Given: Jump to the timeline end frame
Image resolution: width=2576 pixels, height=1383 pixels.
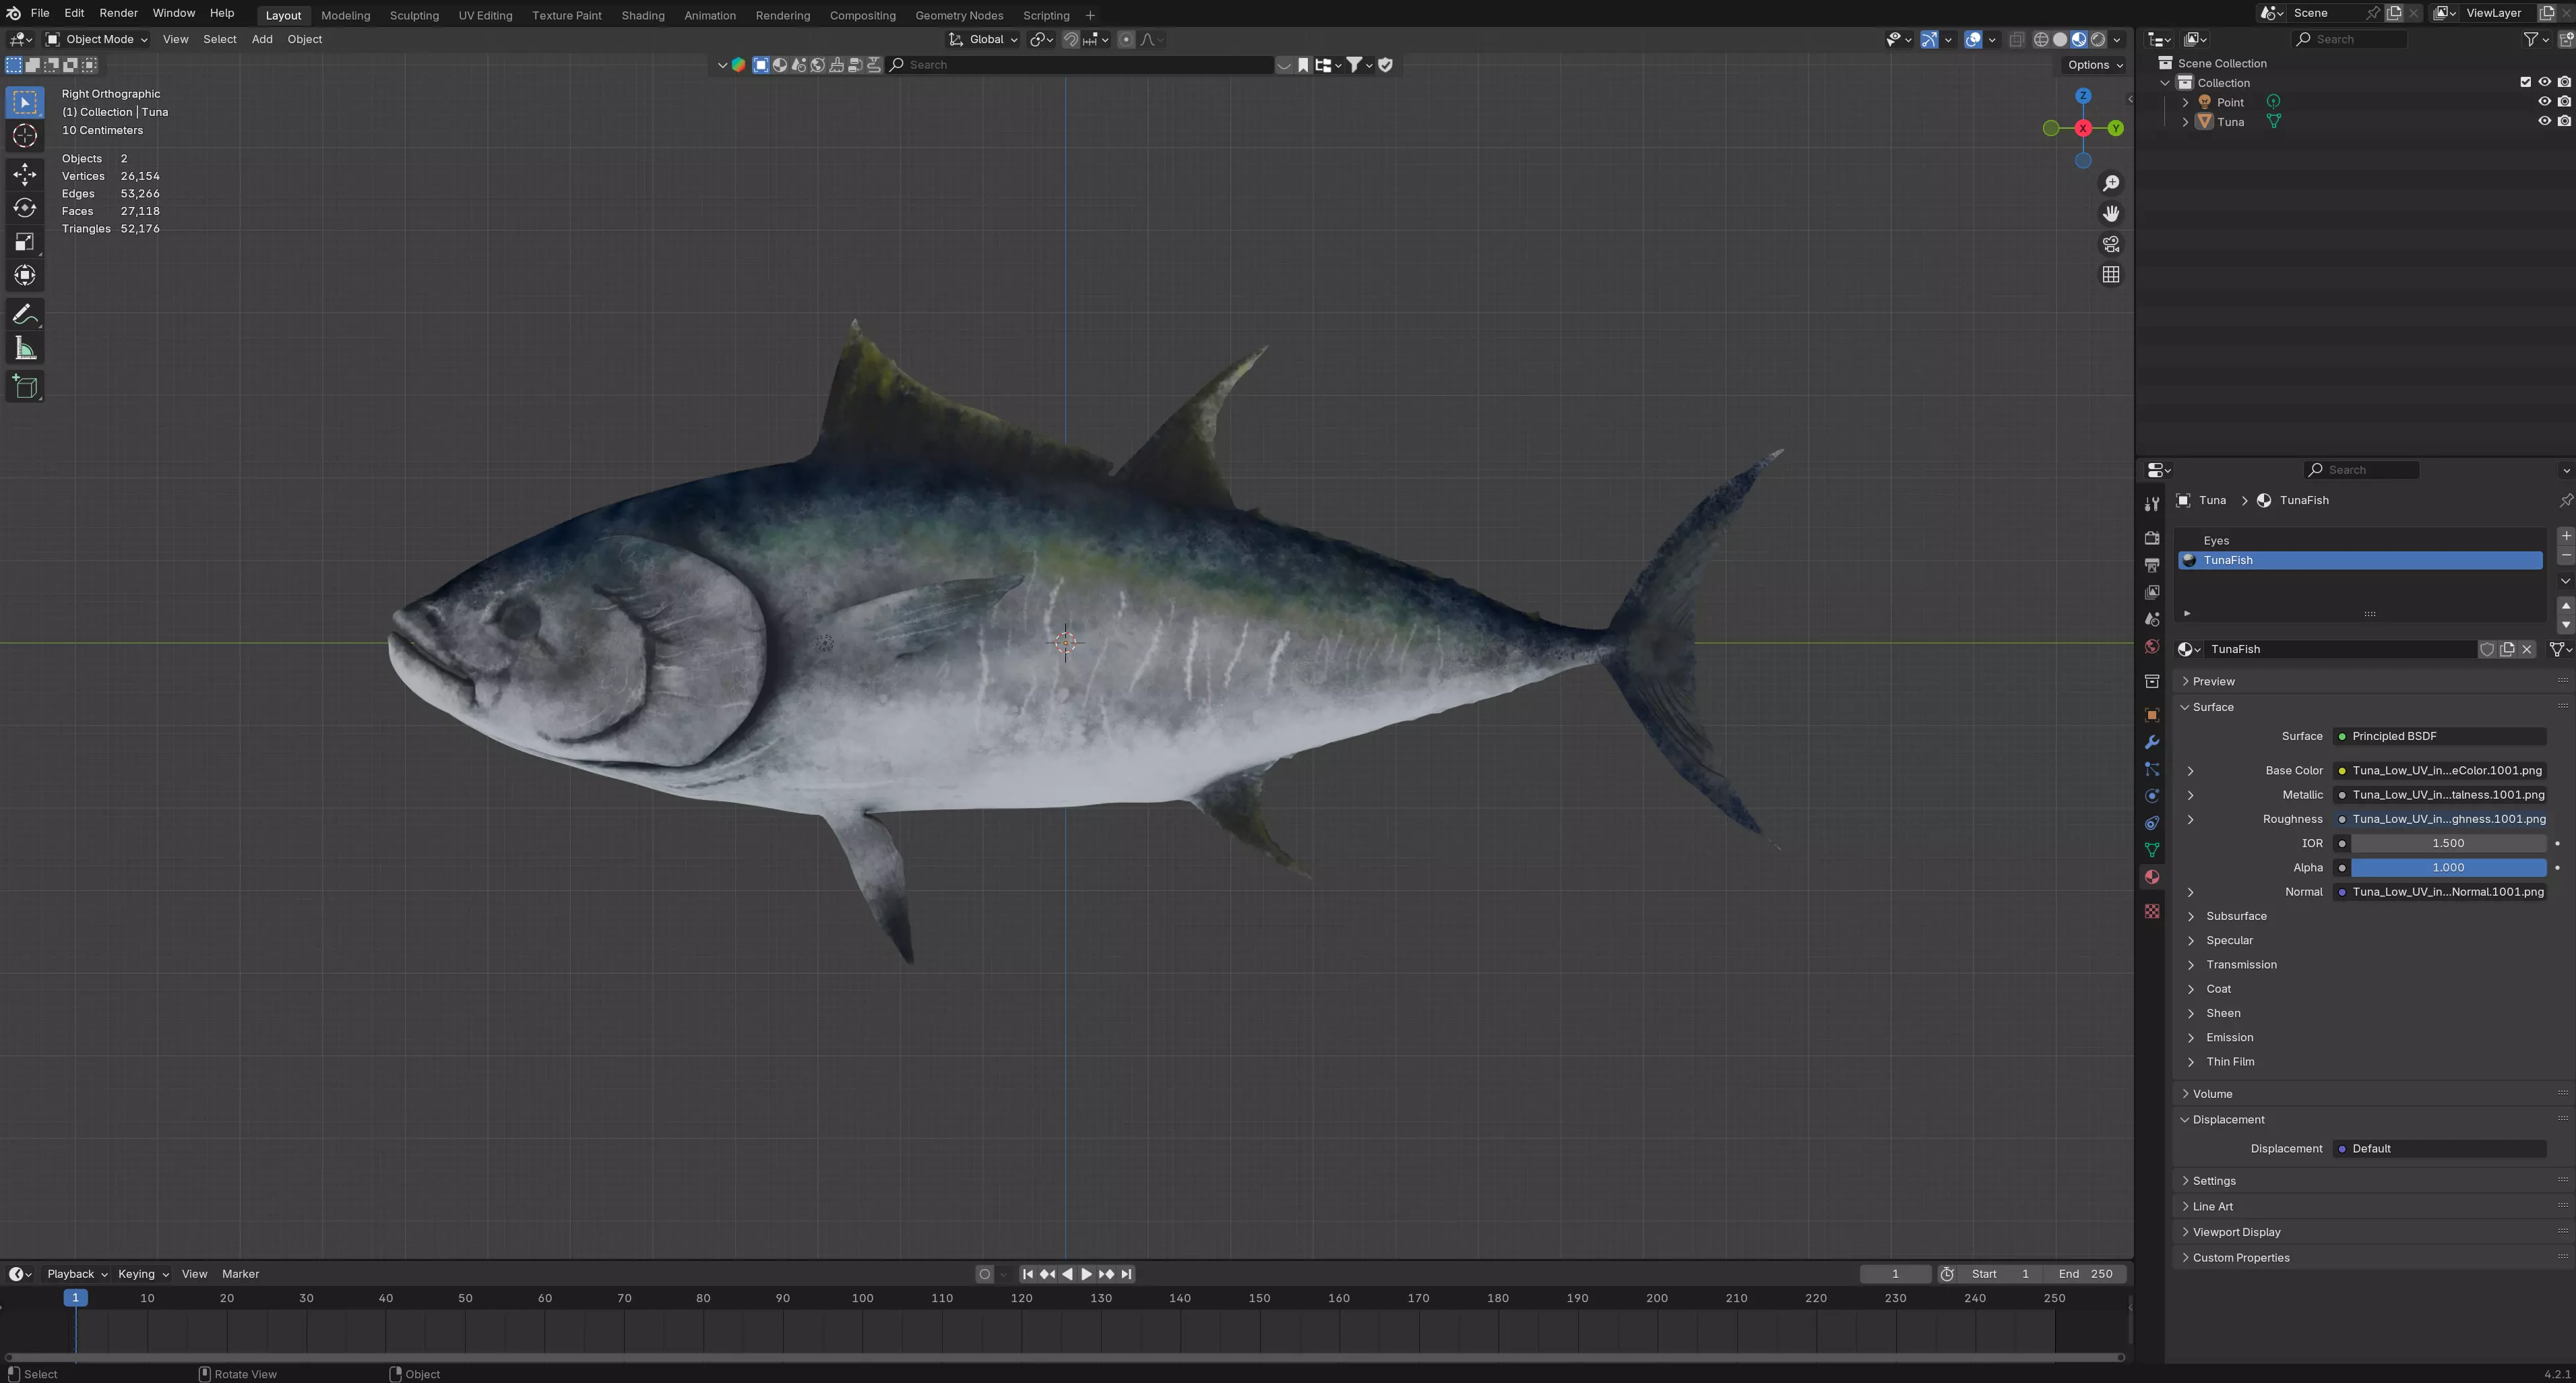Looking at the screenshot, I should [x=1126, y=1274].
